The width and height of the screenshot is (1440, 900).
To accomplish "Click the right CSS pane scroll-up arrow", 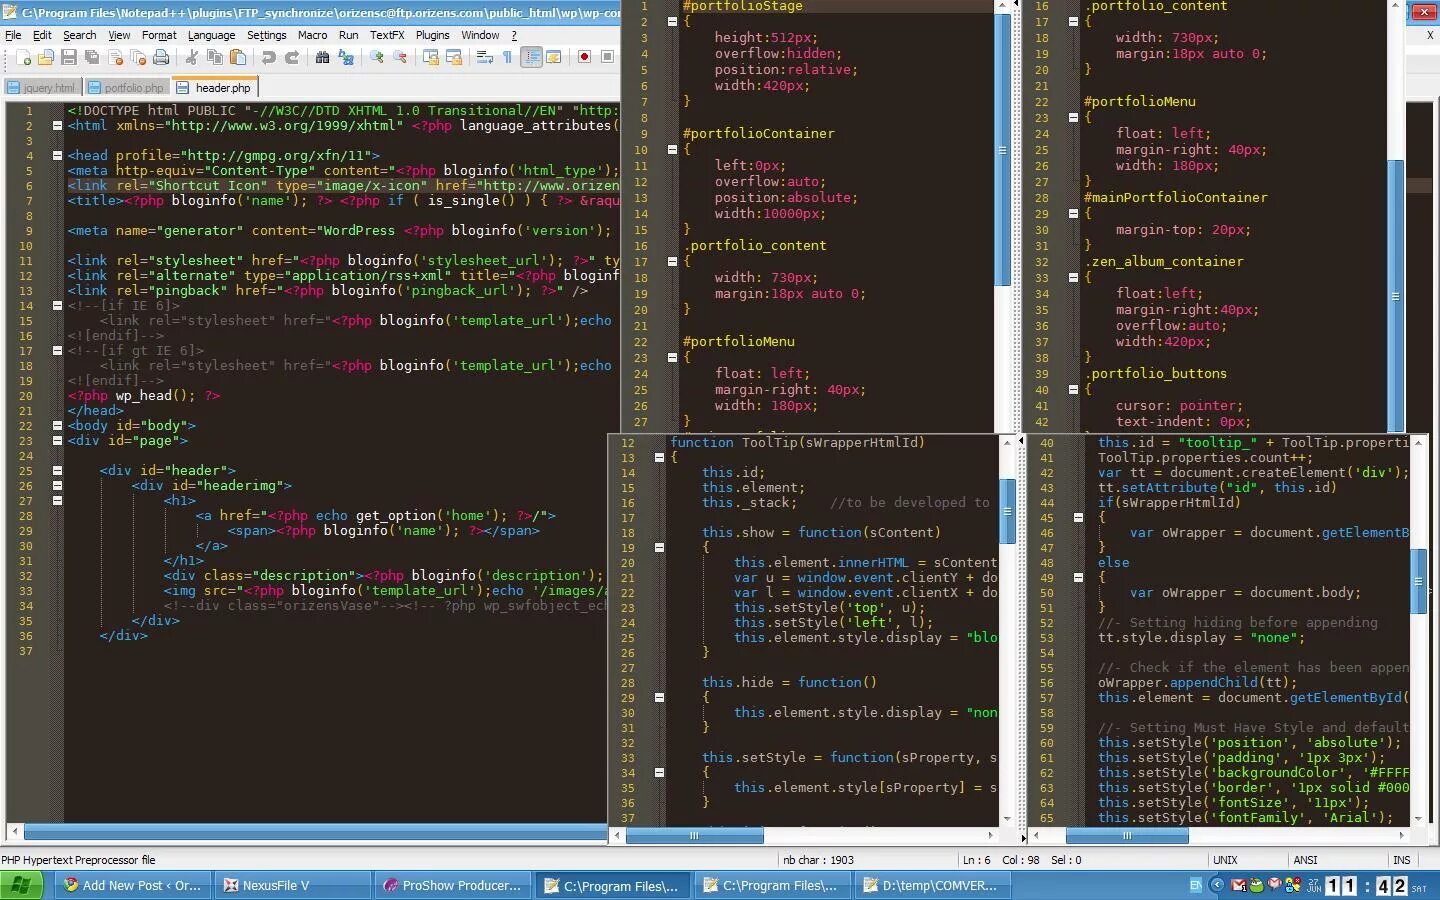I will click(1396, 7).
